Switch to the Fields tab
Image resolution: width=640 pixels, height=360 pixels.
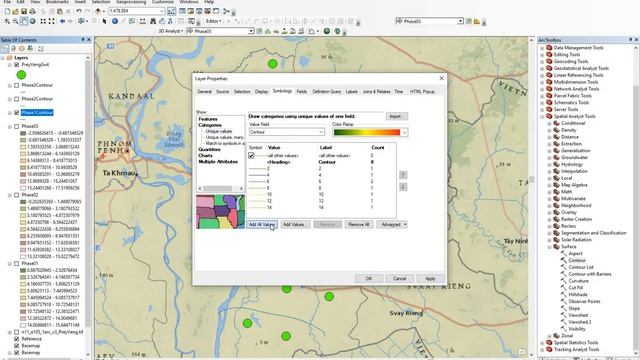(302, 92)
